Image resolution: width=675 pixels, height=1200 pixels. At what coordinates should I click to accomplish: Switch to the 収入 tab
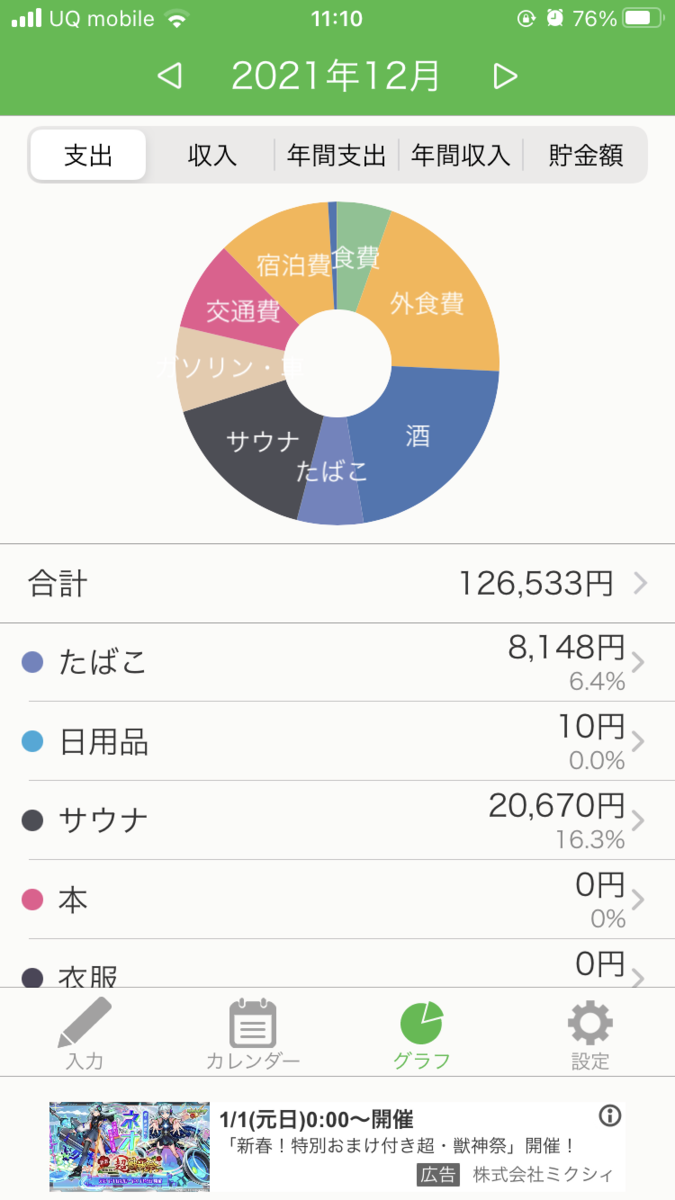pos(211,156)
